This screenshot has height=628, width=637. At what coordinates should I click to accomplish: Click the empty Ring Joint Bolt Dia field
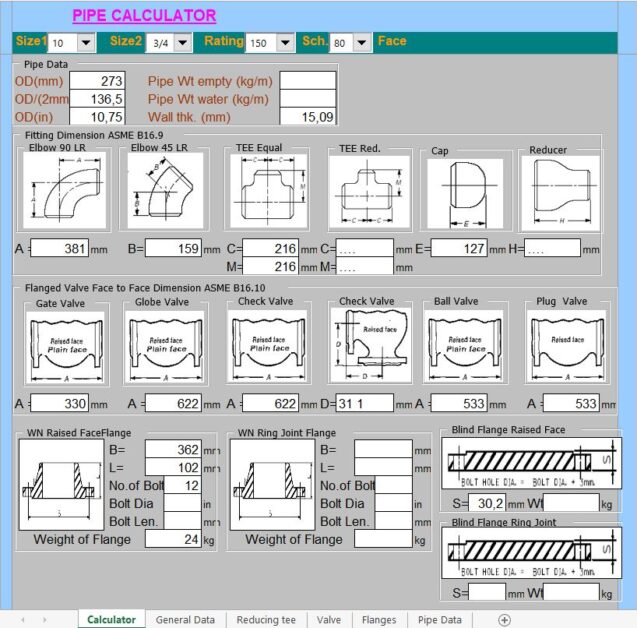(394, 503)
